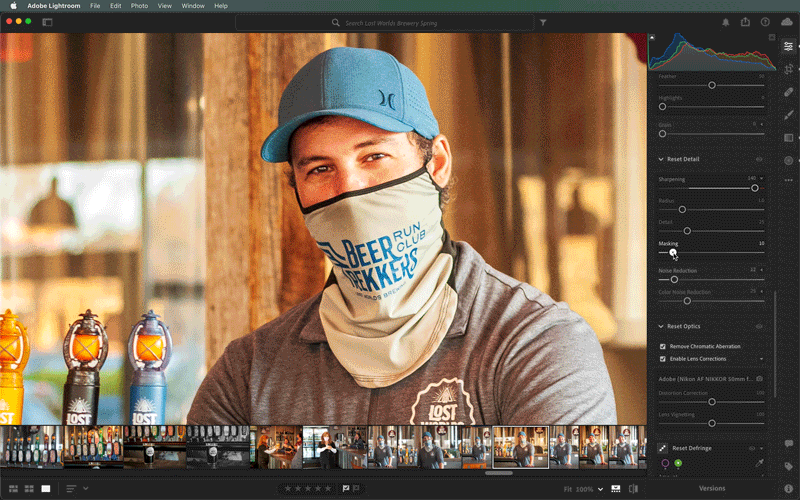The height and width of the screenshot is (500, 800).
Task: Open Defringe section dropdown arrow
Action: [x=761, y=448]
